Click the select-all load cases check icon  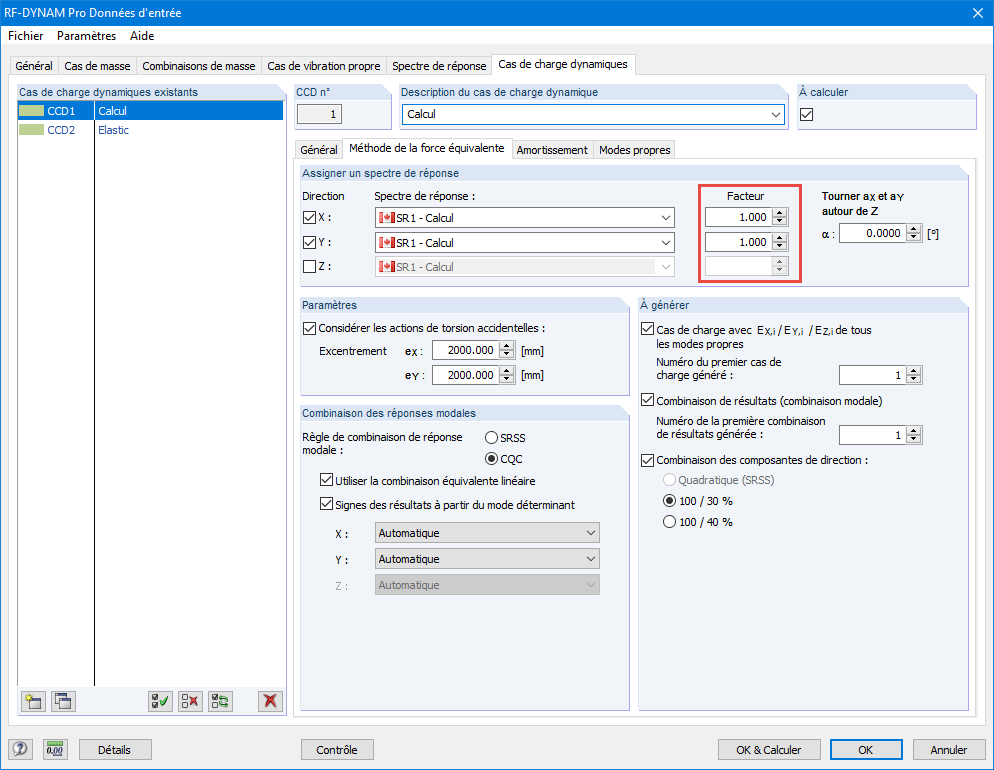(160, 701)
